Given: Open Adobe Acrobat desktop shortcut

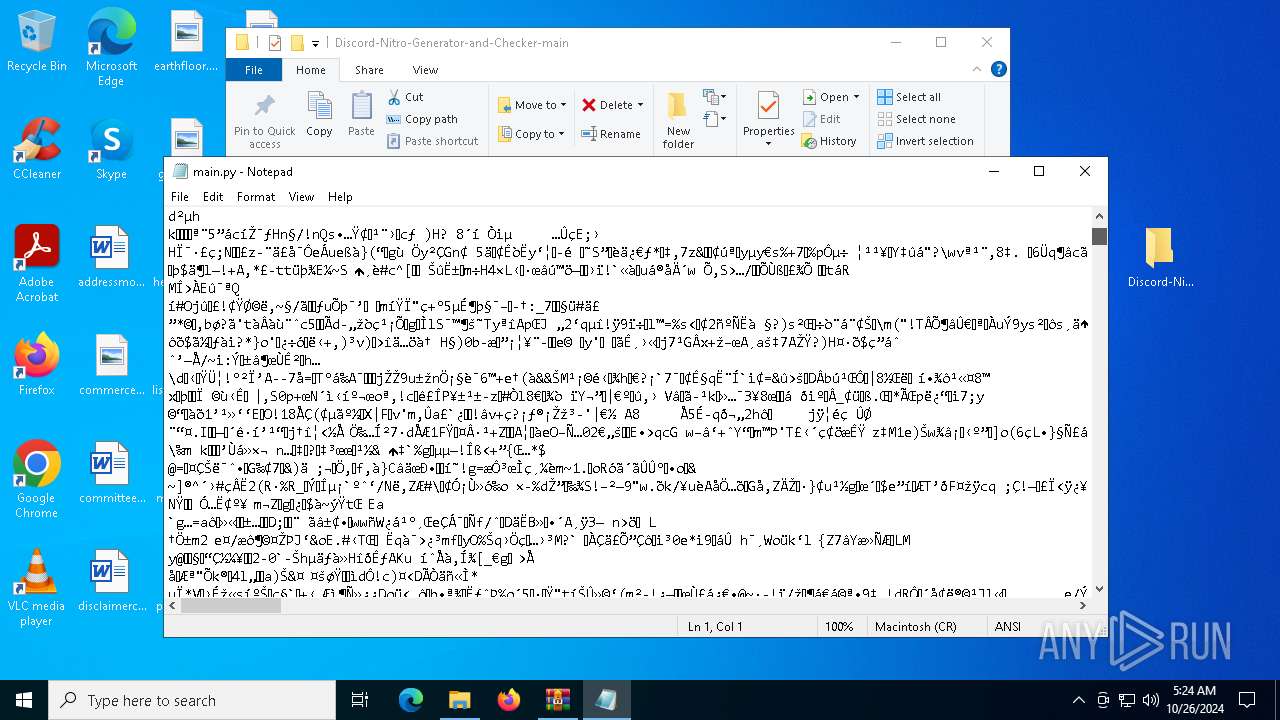Looking at the screenshot, I should point(36,264).
